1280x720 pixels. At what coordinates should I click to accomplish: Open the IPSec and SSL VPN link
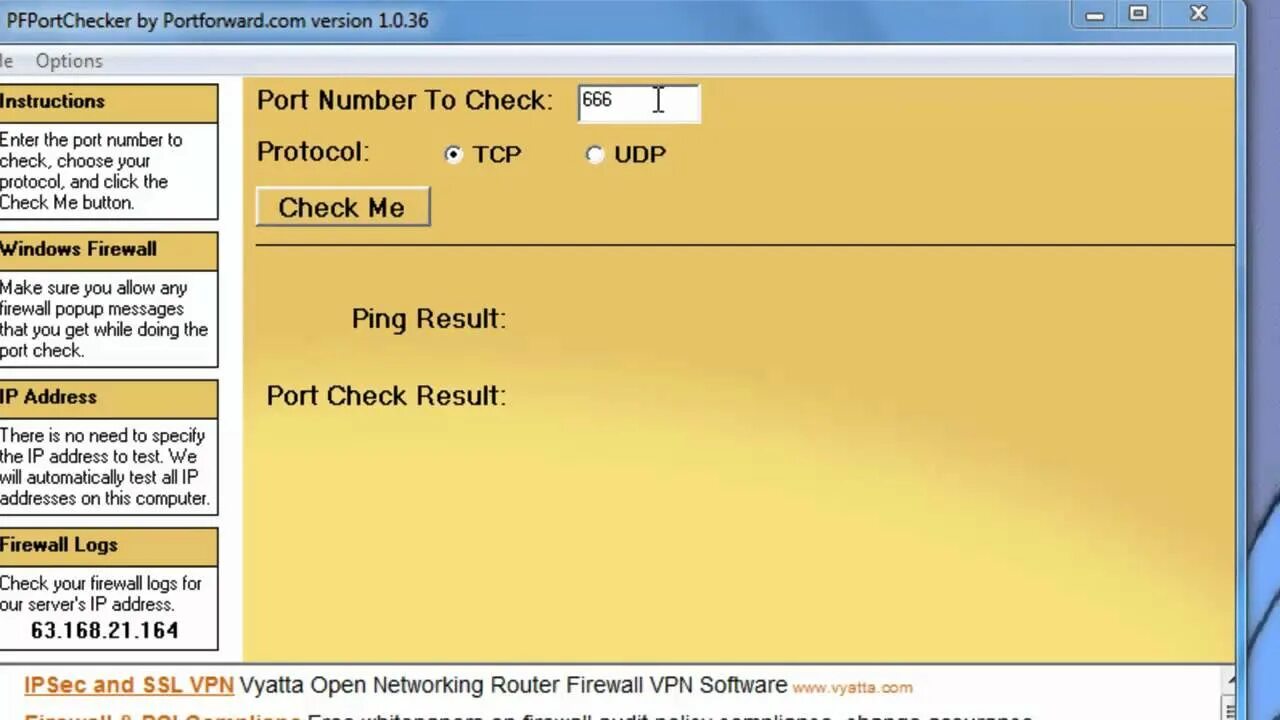128,685
